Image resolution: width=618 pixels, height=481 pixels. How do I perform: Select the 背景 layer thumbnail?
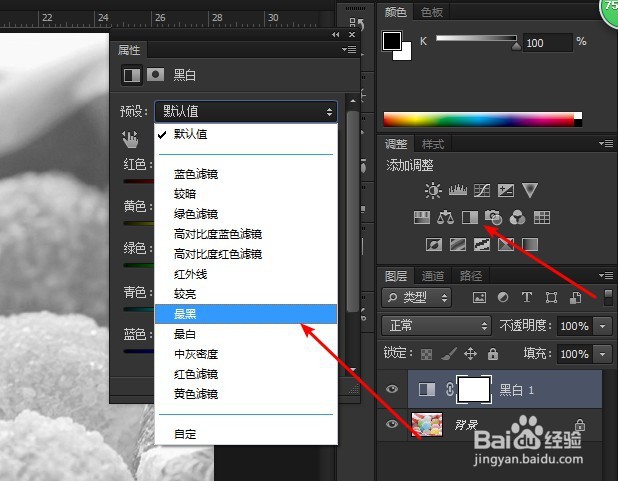(427, 424)
